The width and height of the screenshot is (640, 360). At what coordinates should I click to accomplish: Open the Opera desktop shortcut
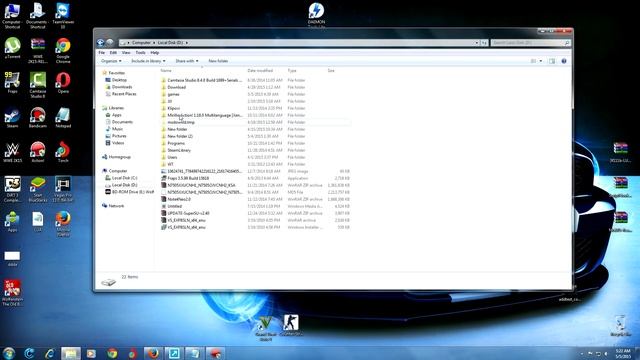tap(63, 82)
